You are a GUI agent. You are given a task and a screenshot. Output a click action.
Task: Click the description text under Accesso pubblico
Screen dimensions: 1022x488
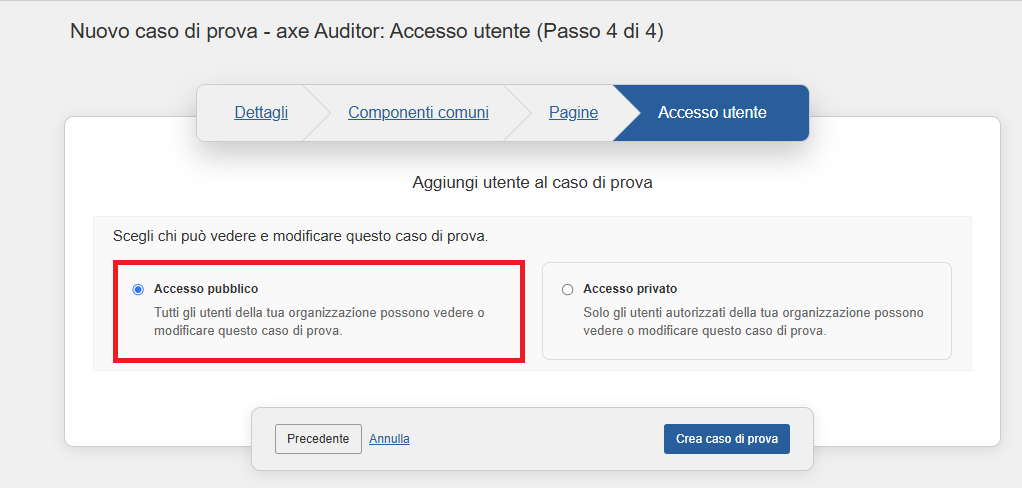(x=318, y=321)
